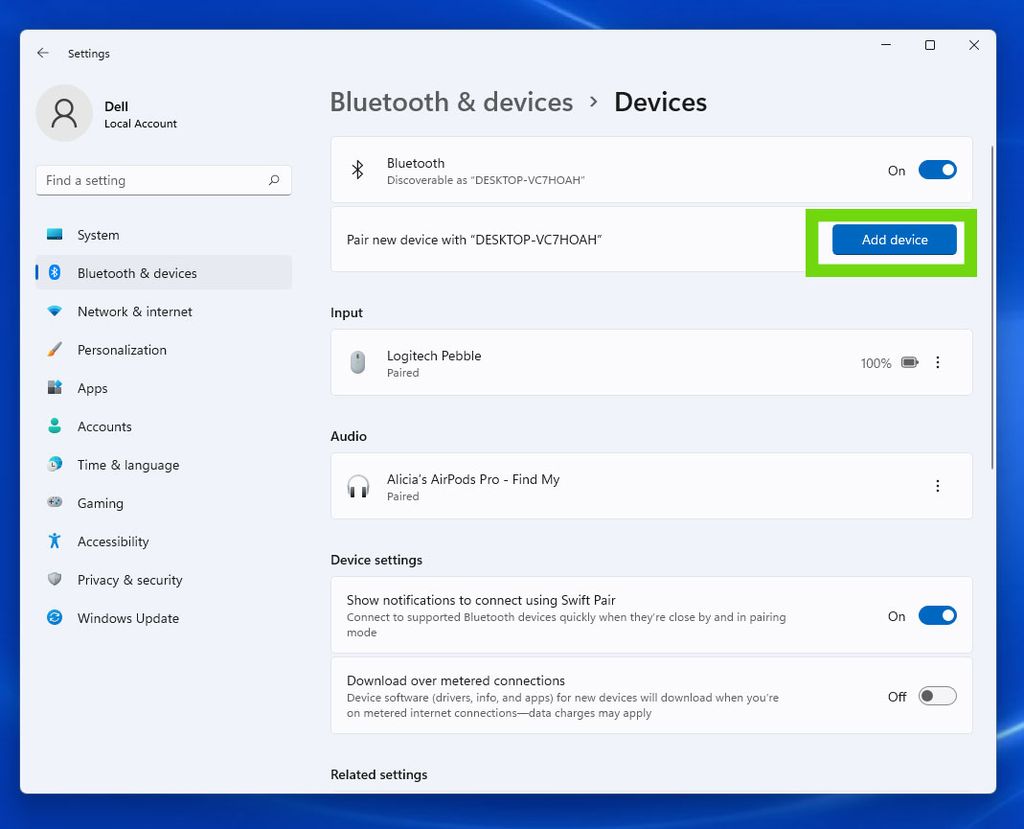Open the System settings section
This screenshot has height=829, width=1024.
97,234
